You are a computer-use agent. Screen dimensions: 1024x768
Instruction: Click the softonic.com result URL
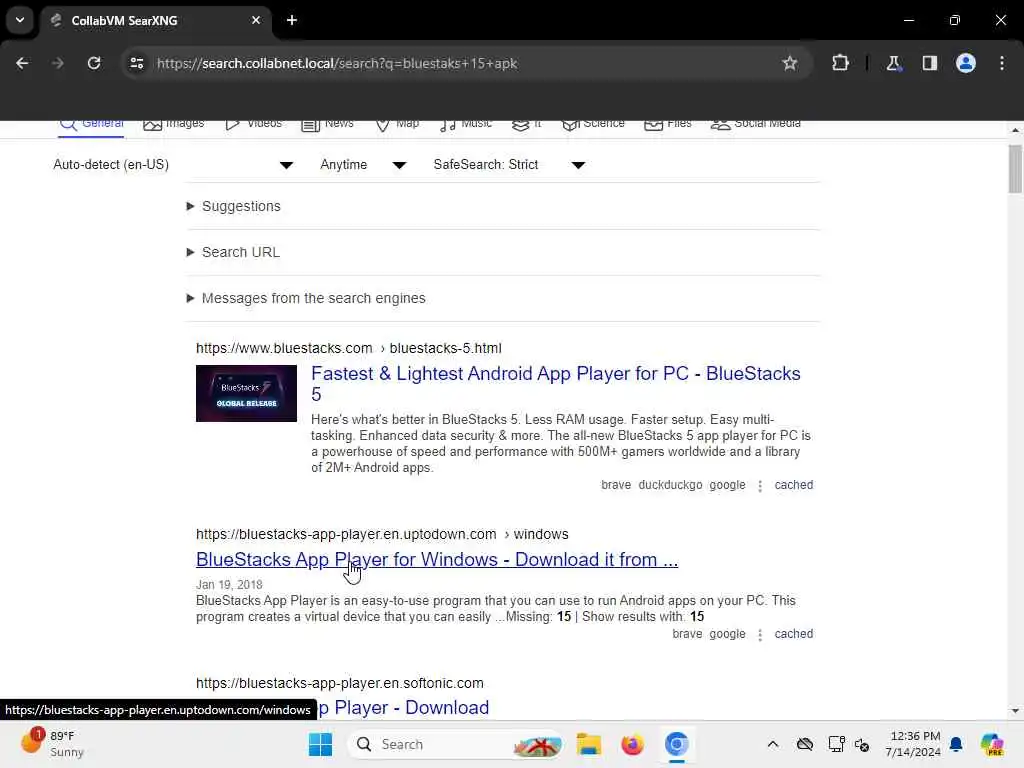pos(340,683)
